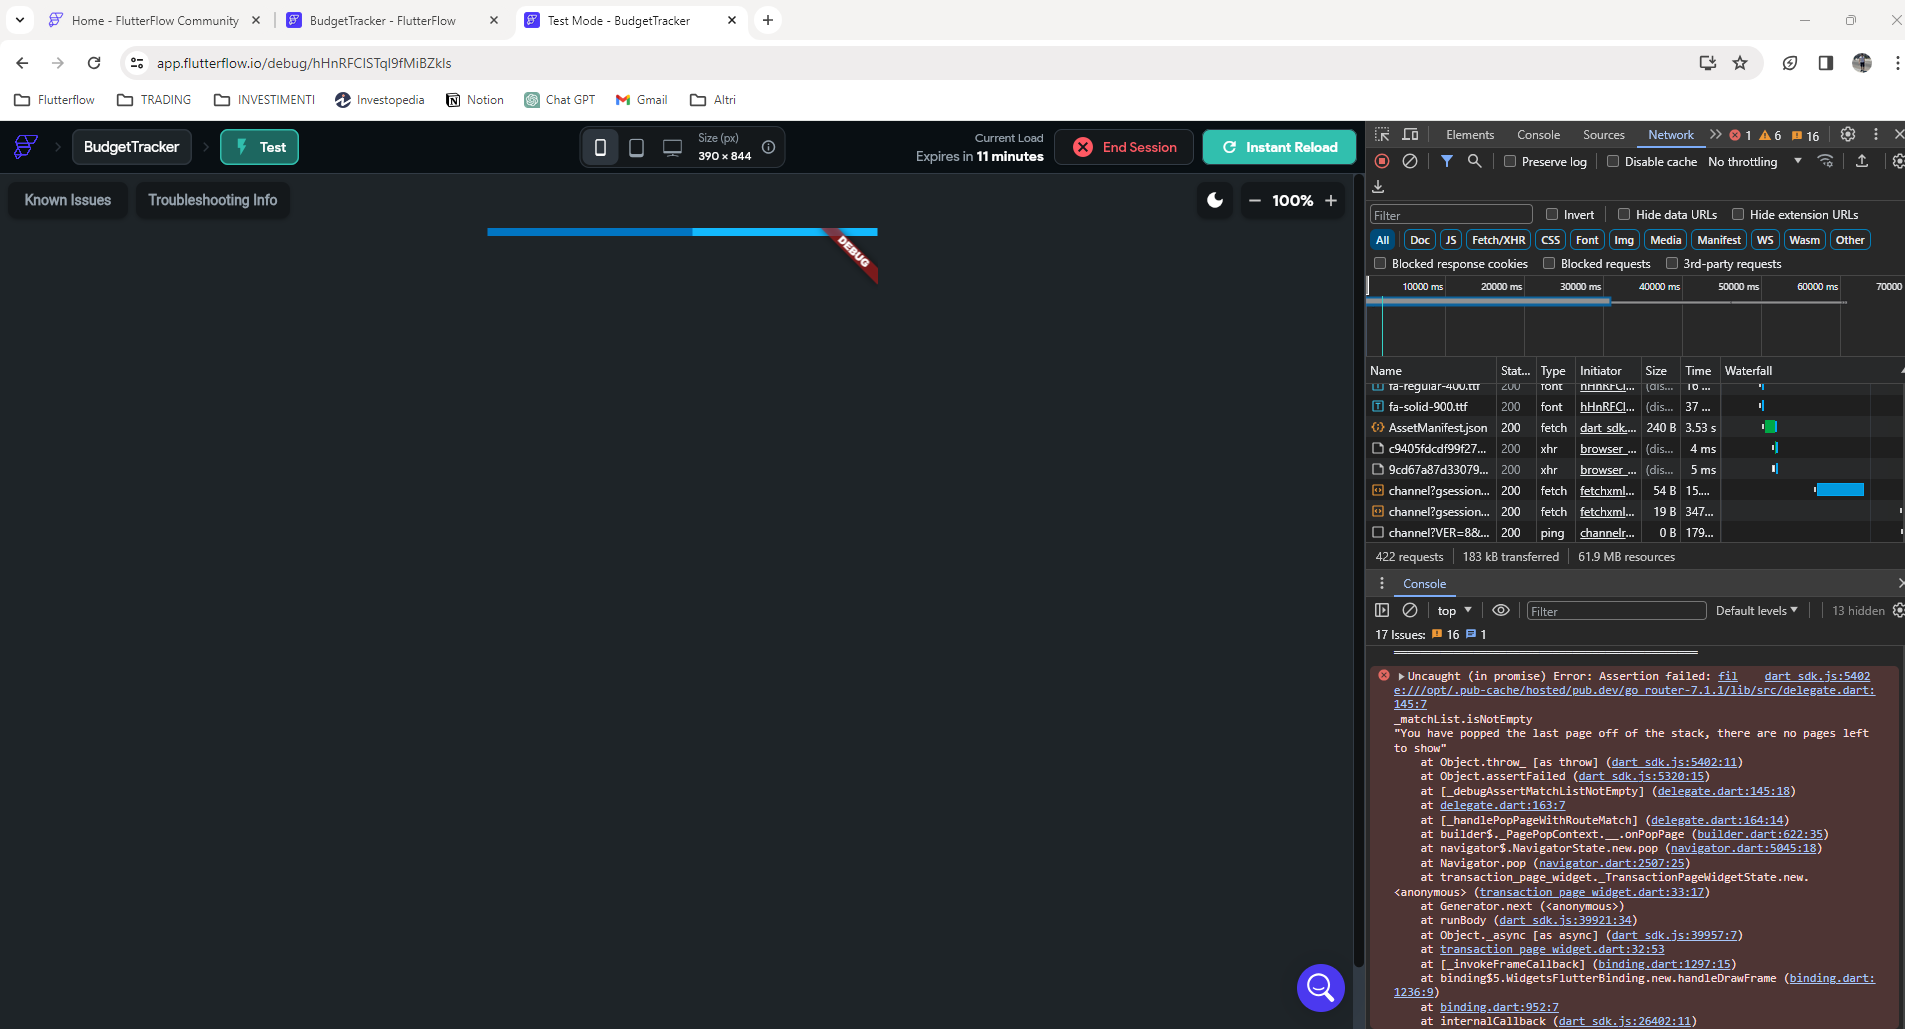Check Blocked response cookies
The height and width of the screenshot is (1029, 1905).
point(1380,263)
